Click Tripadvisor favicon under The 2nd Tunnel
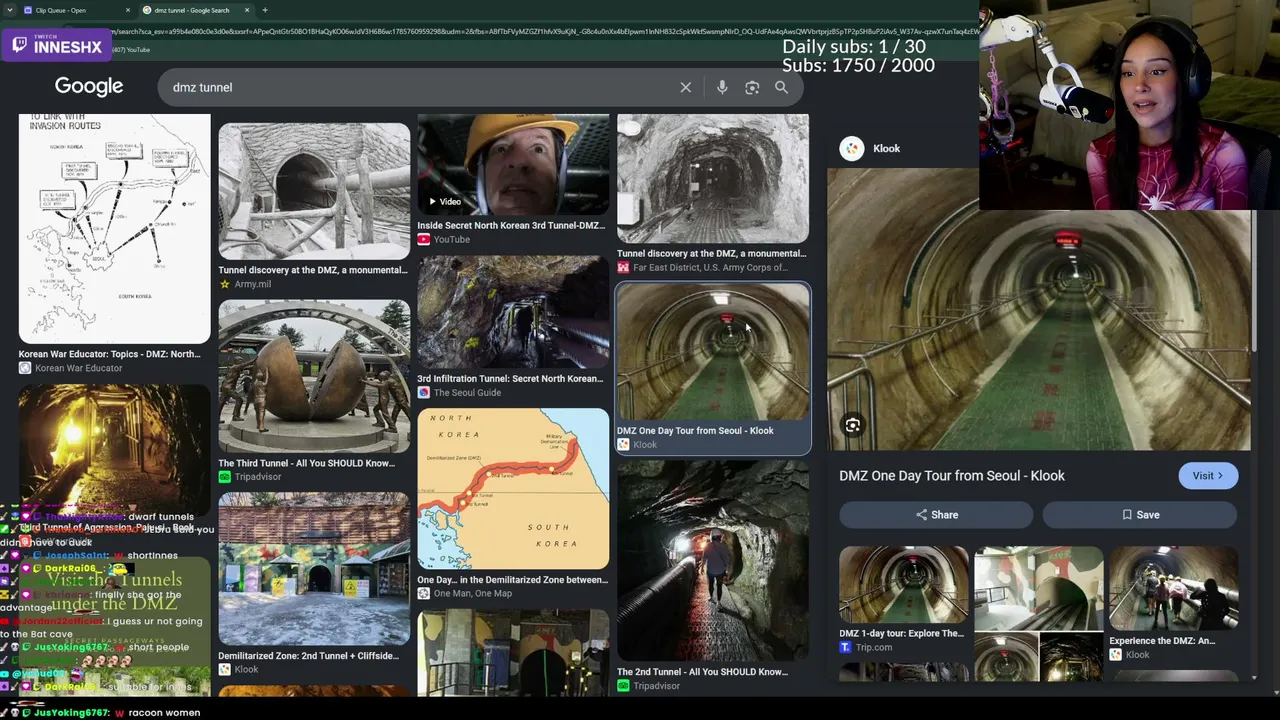 [x=624, y=686]
